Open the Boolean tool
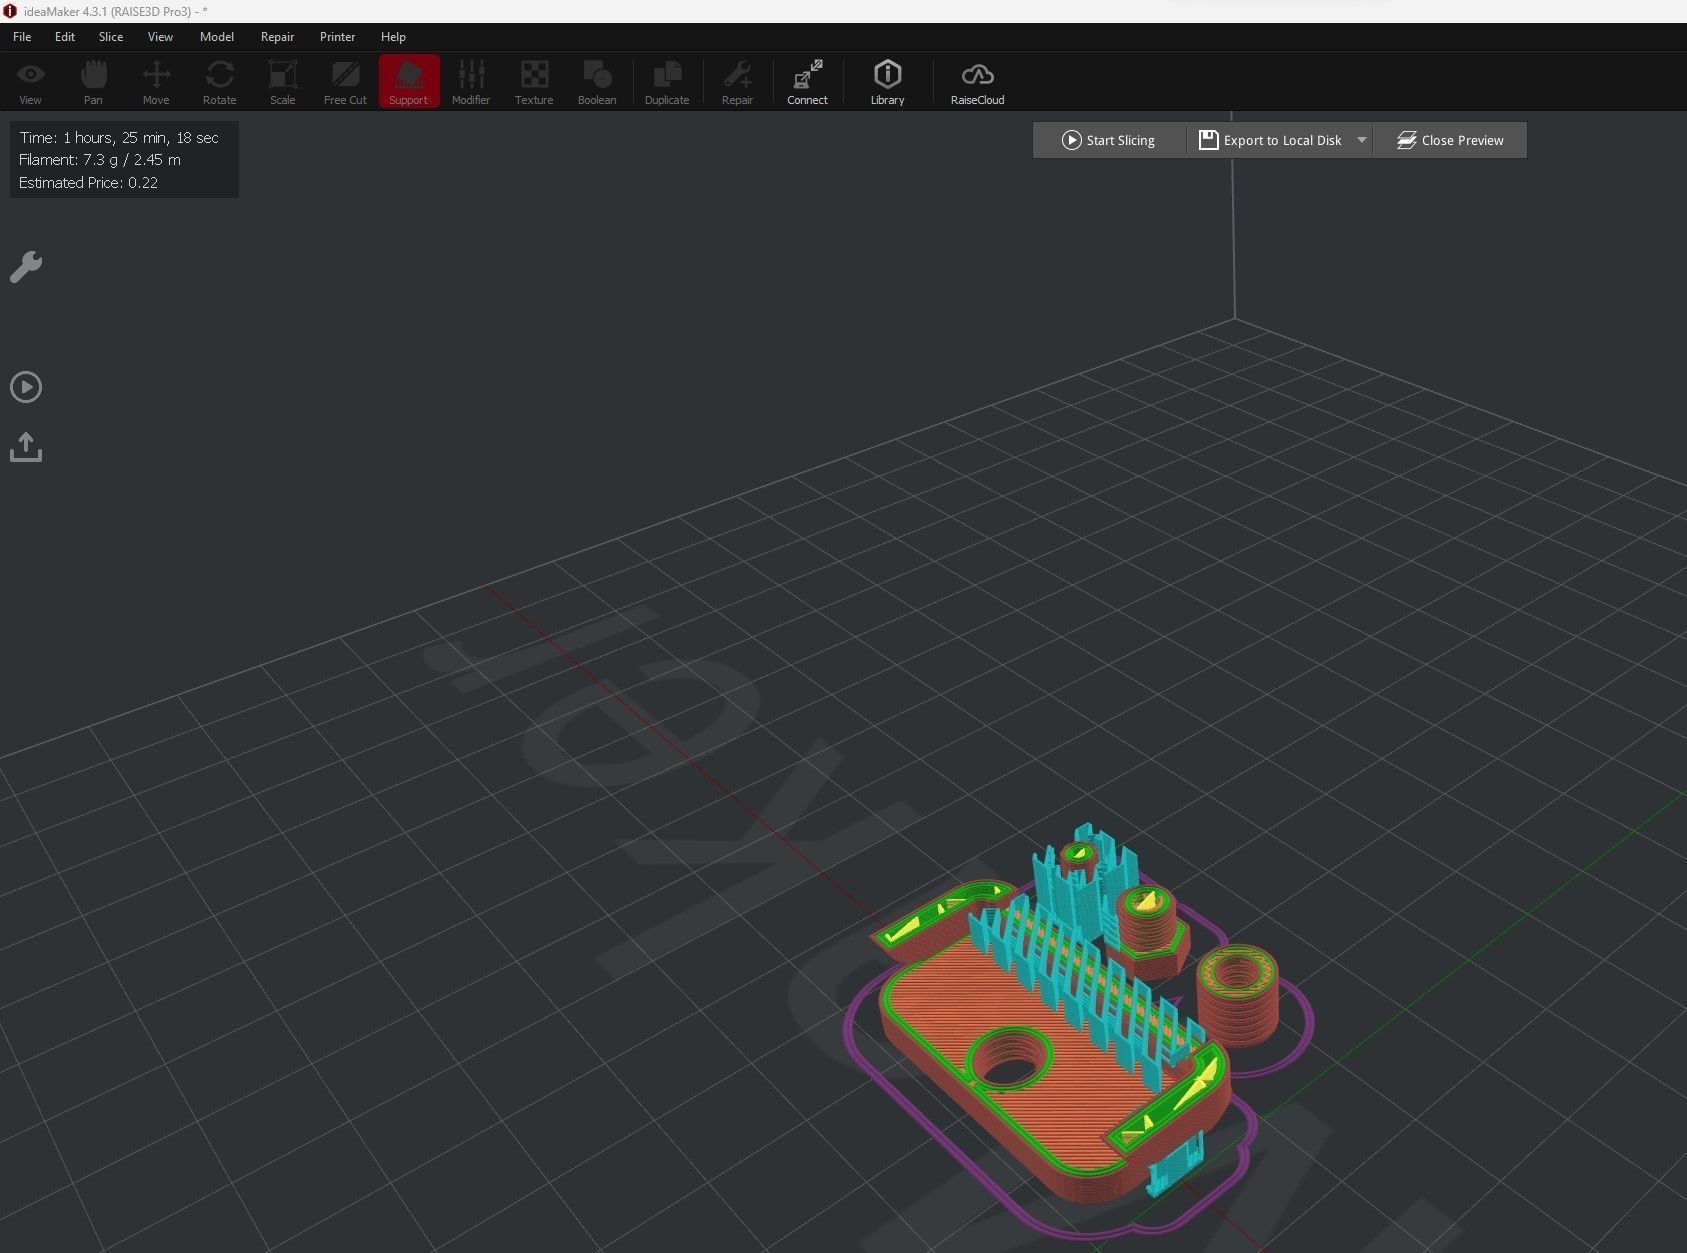This screenshot has height=1253, width=1687. [597, 82]
